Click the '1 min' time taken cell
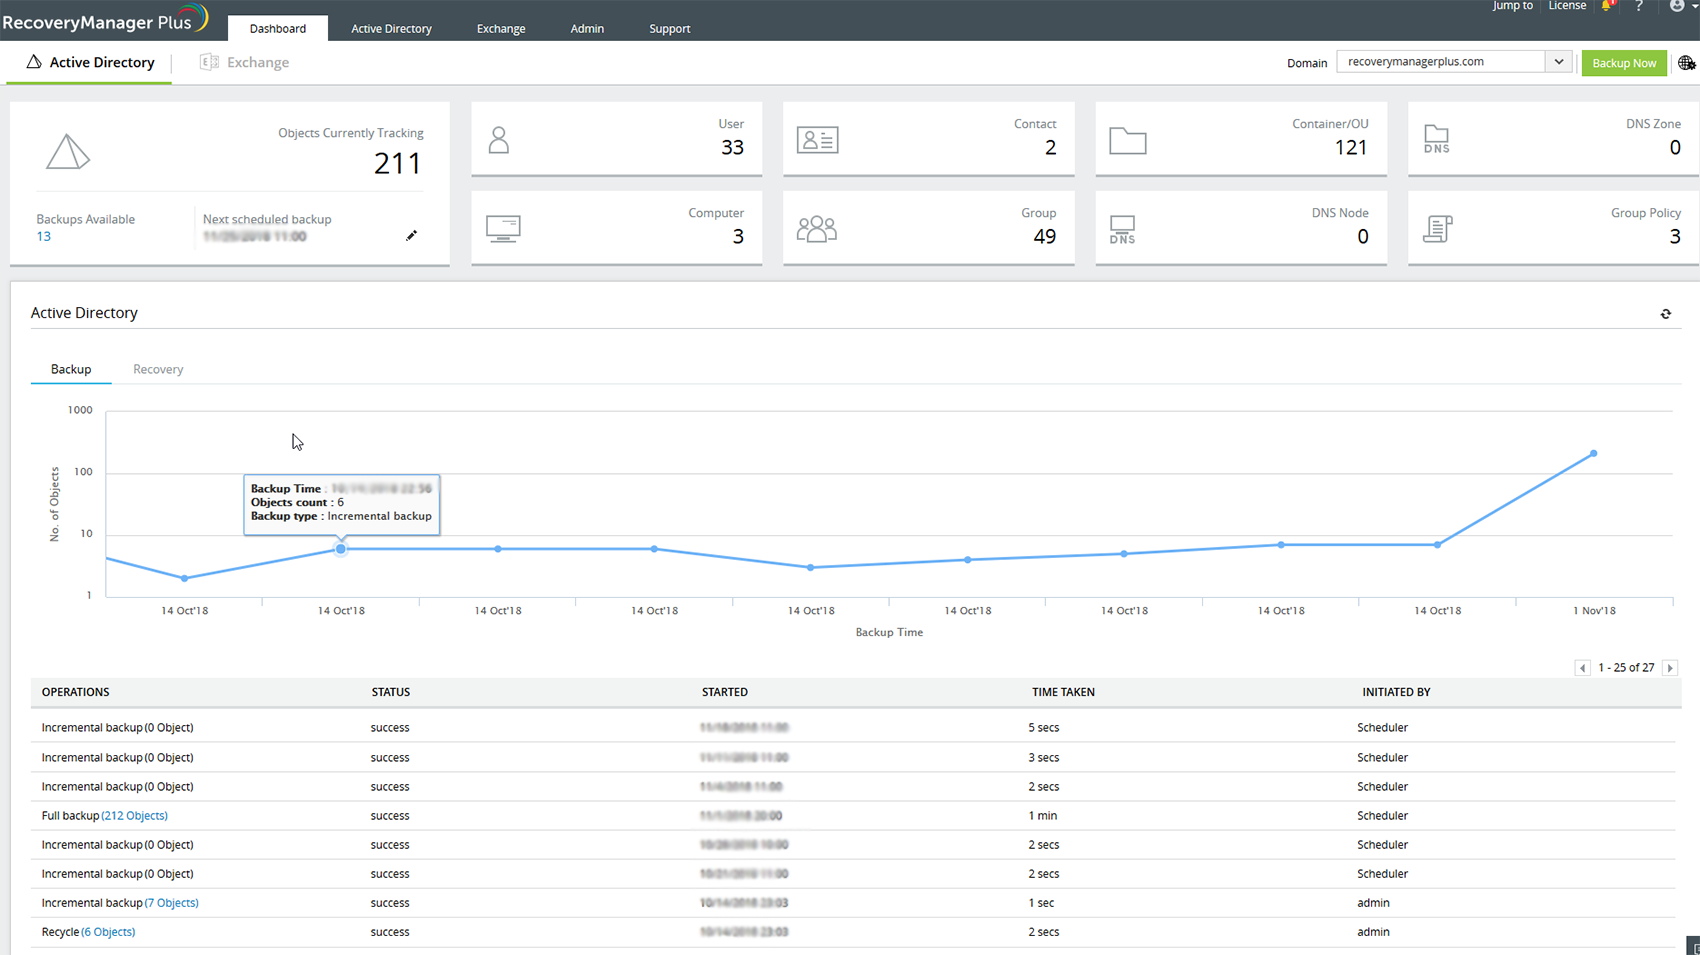 (x=1043, y=816)
